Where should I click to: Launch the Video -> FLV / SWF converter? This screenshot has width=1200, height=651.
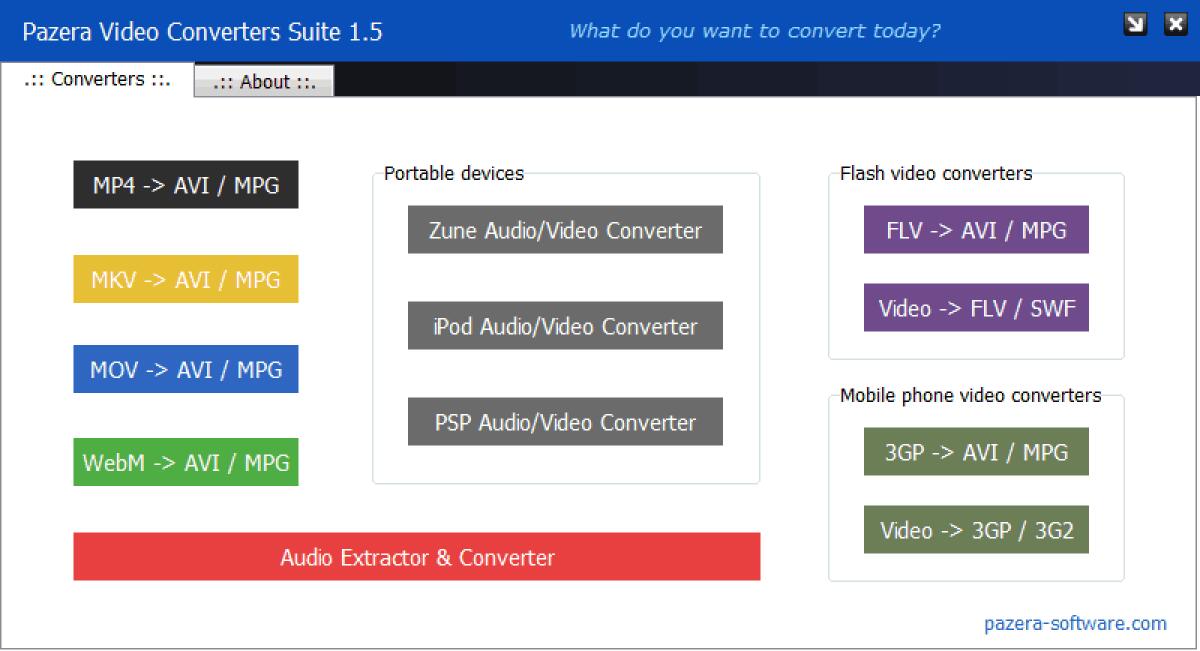[x=976, y=307]
